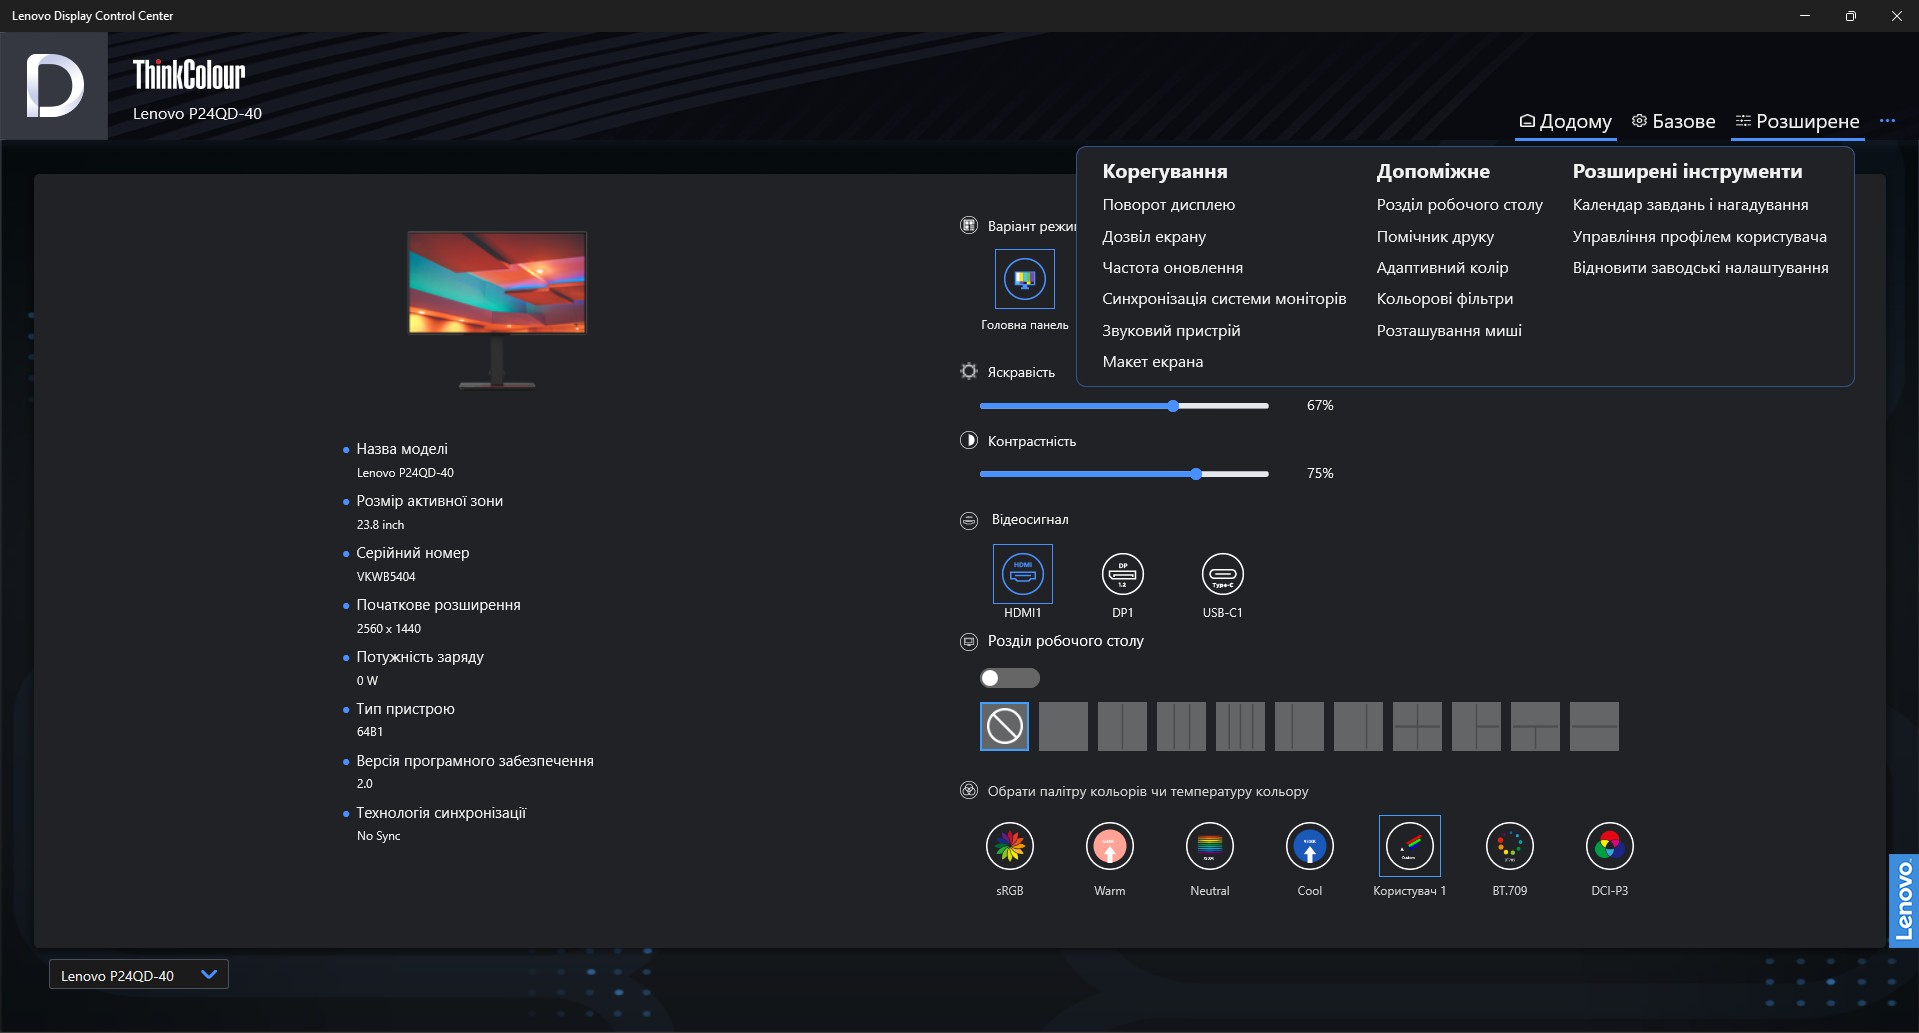Viewport: 1919px width, 1033px height.
Task: Open the three-dots more options menu
Action: [x=1887, y=121]
